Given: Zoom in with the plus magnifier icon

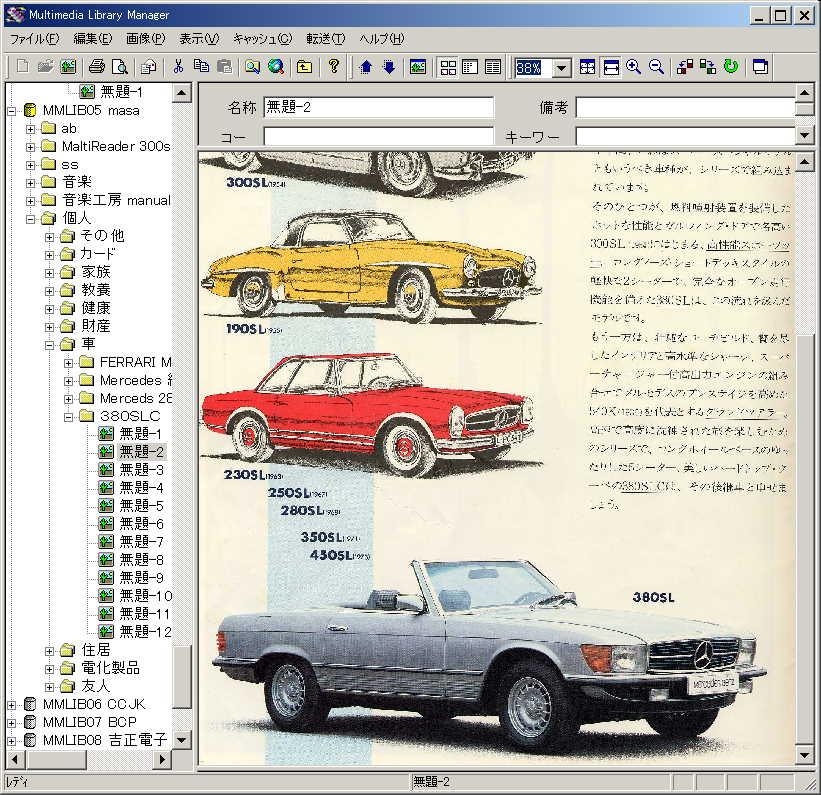Looking at the screenshot, I should tap(634, 67).
